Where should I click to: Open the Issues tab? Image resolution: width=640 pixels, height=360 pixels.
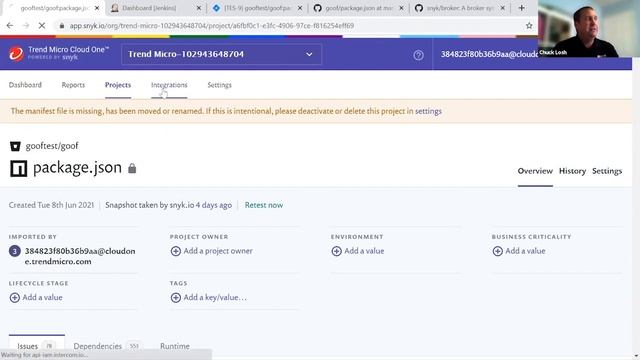36,346
